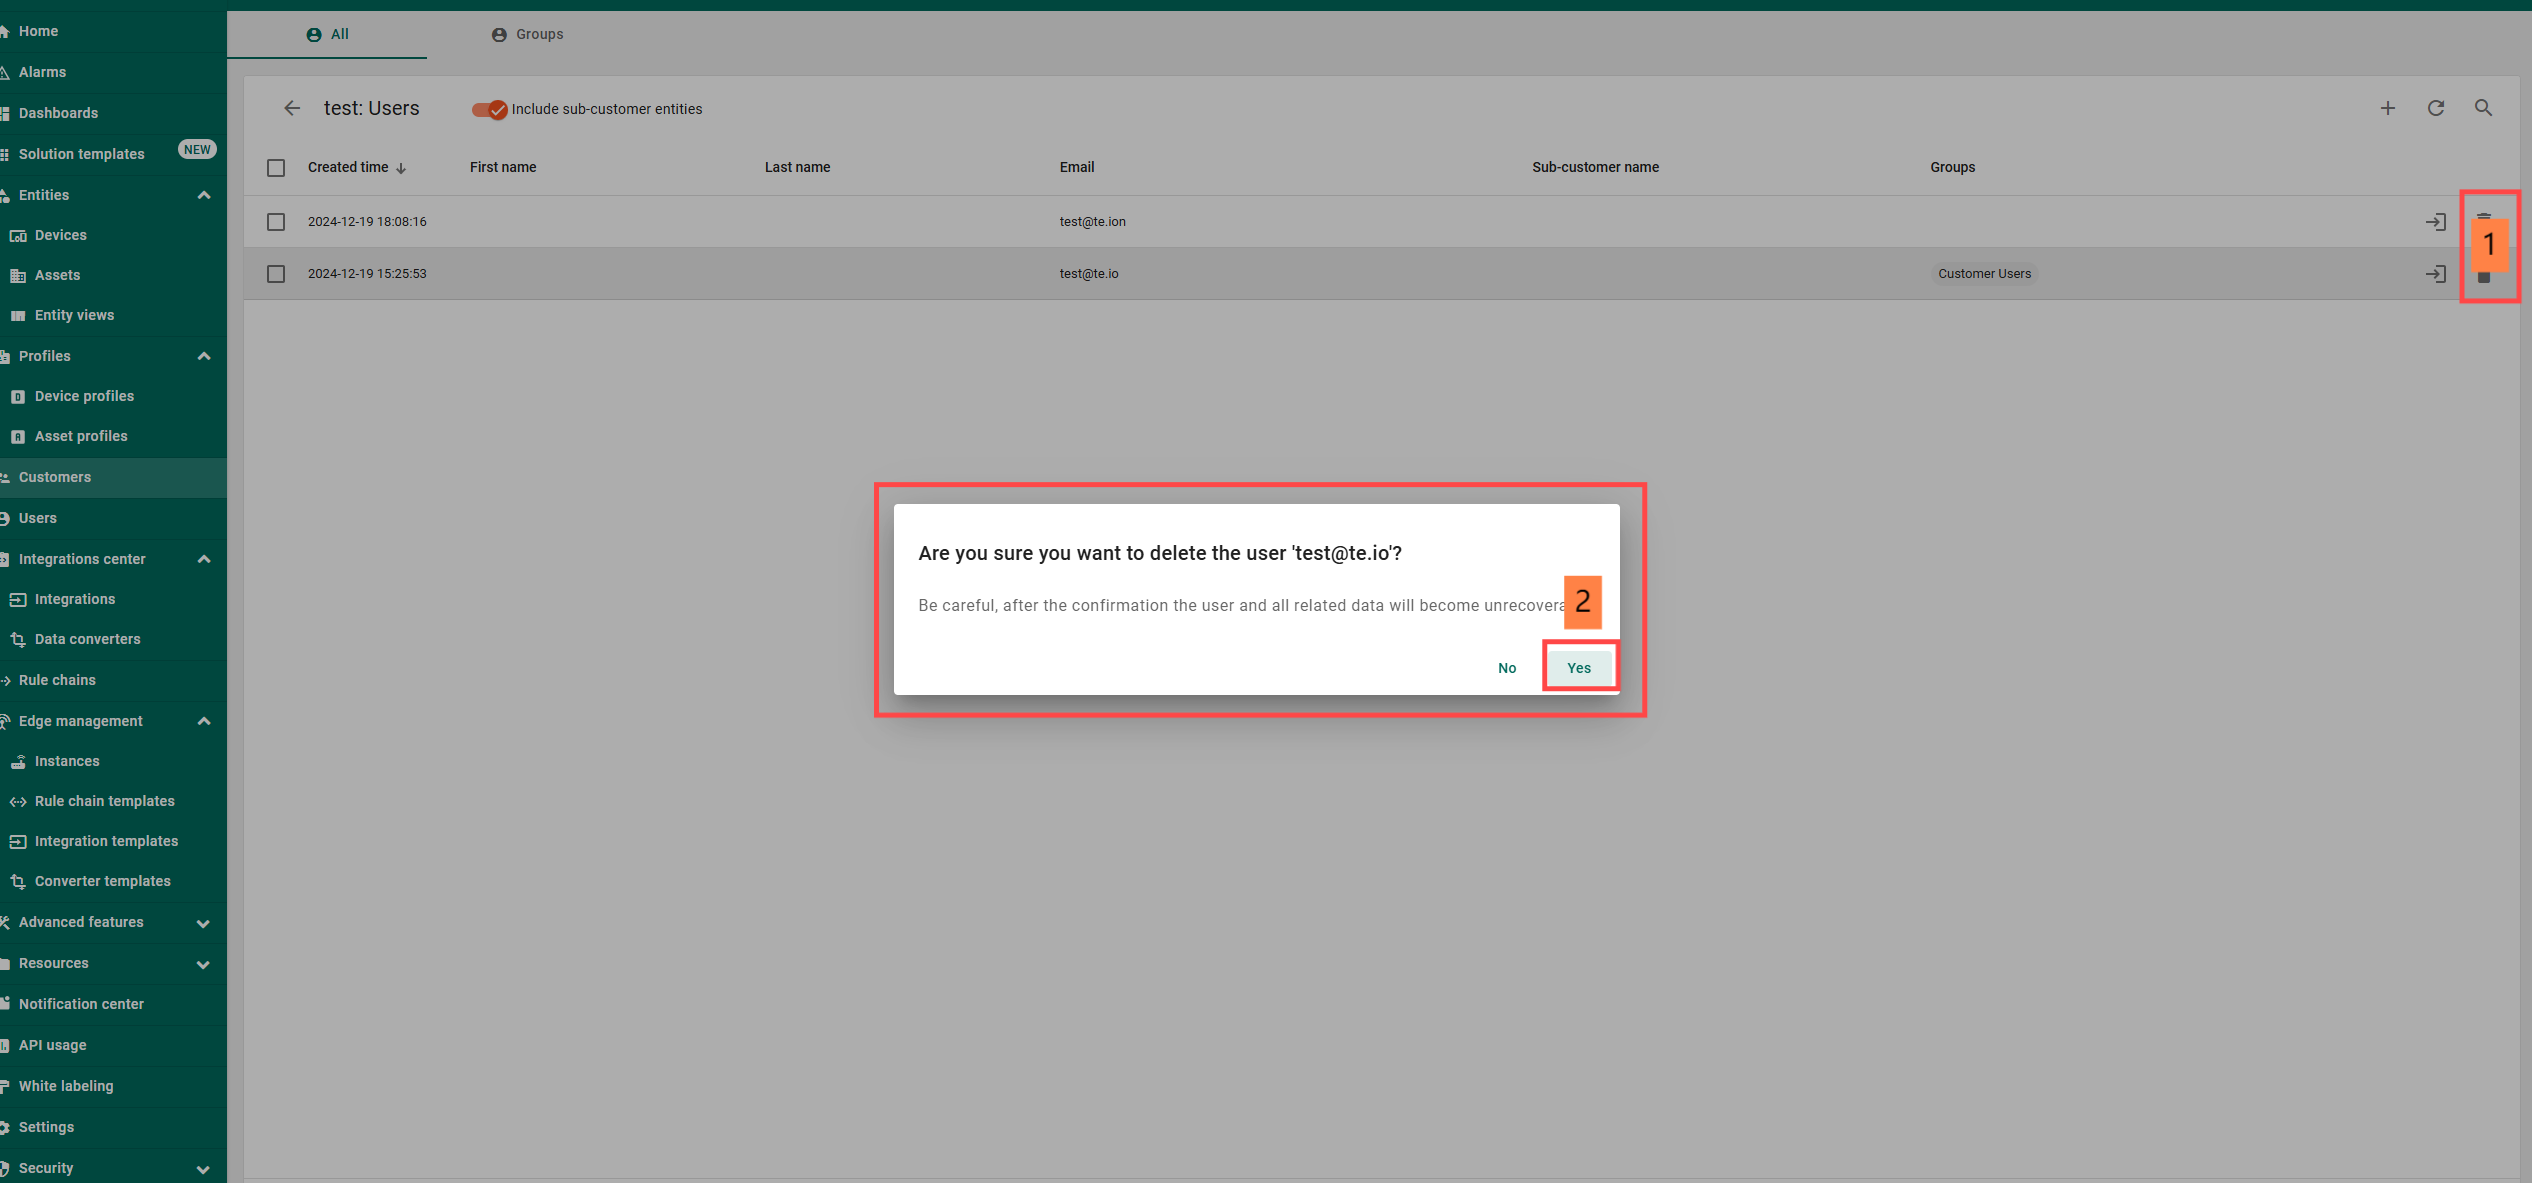This screenshot has height=1183, width=2532.
Task: Toggle Include sub-customer entities switch
Action: (x=490, y=110)
